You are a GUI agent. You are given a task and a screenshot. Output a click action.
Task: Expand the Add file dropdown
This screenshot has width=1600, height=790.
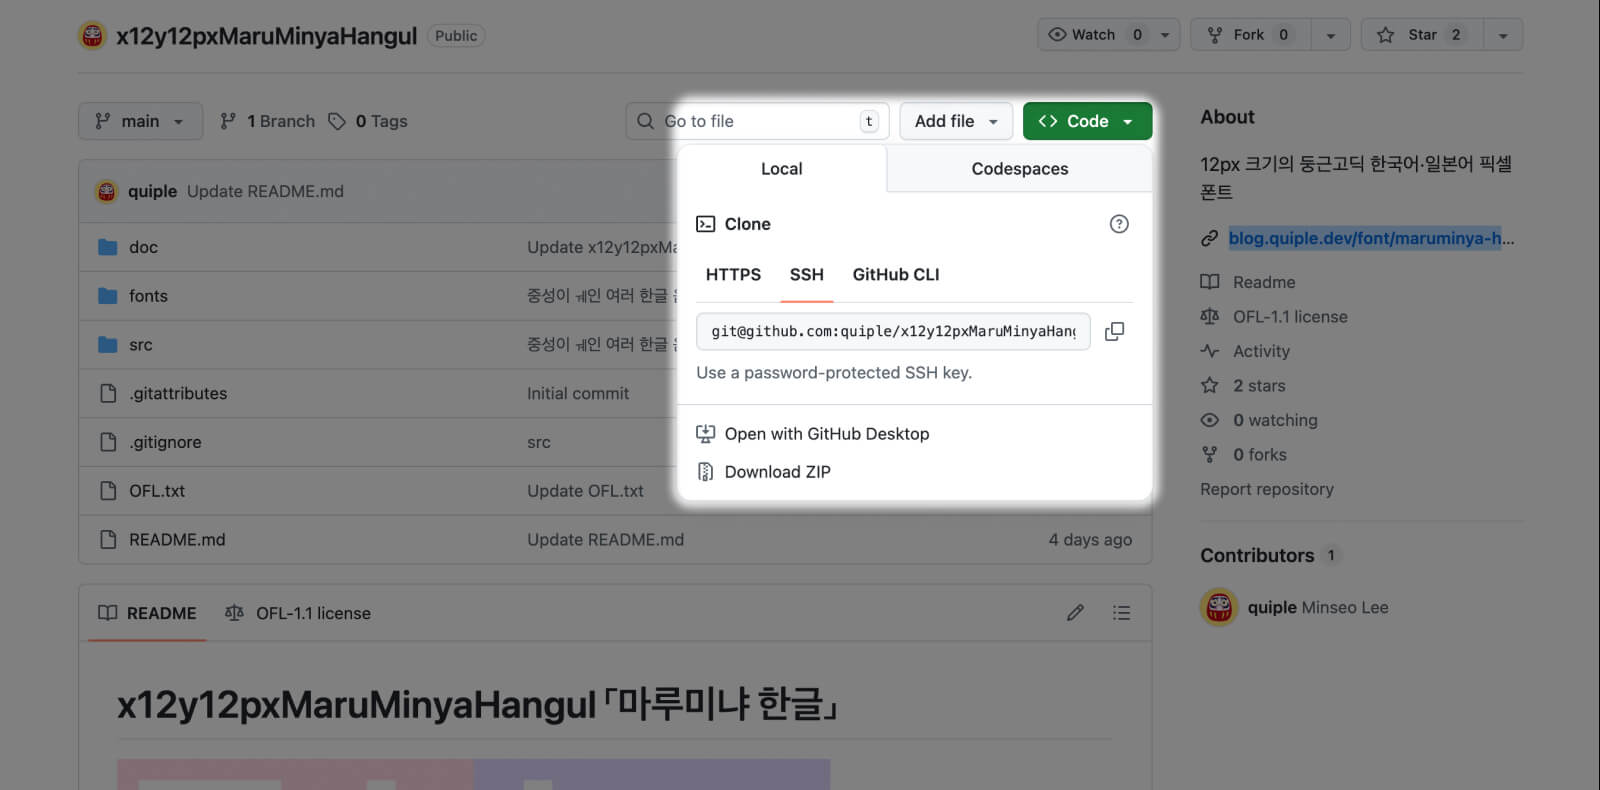(x=956, y=121)
